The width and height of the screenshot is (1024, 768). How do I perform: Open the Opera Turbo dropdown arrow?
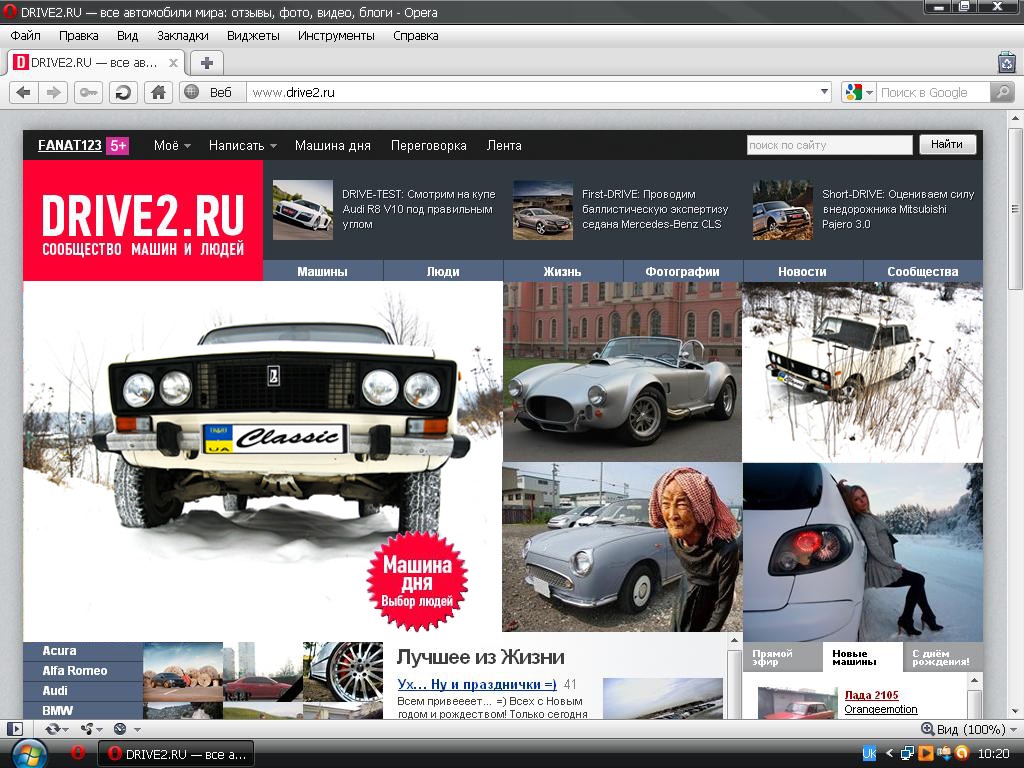[137, 729]
